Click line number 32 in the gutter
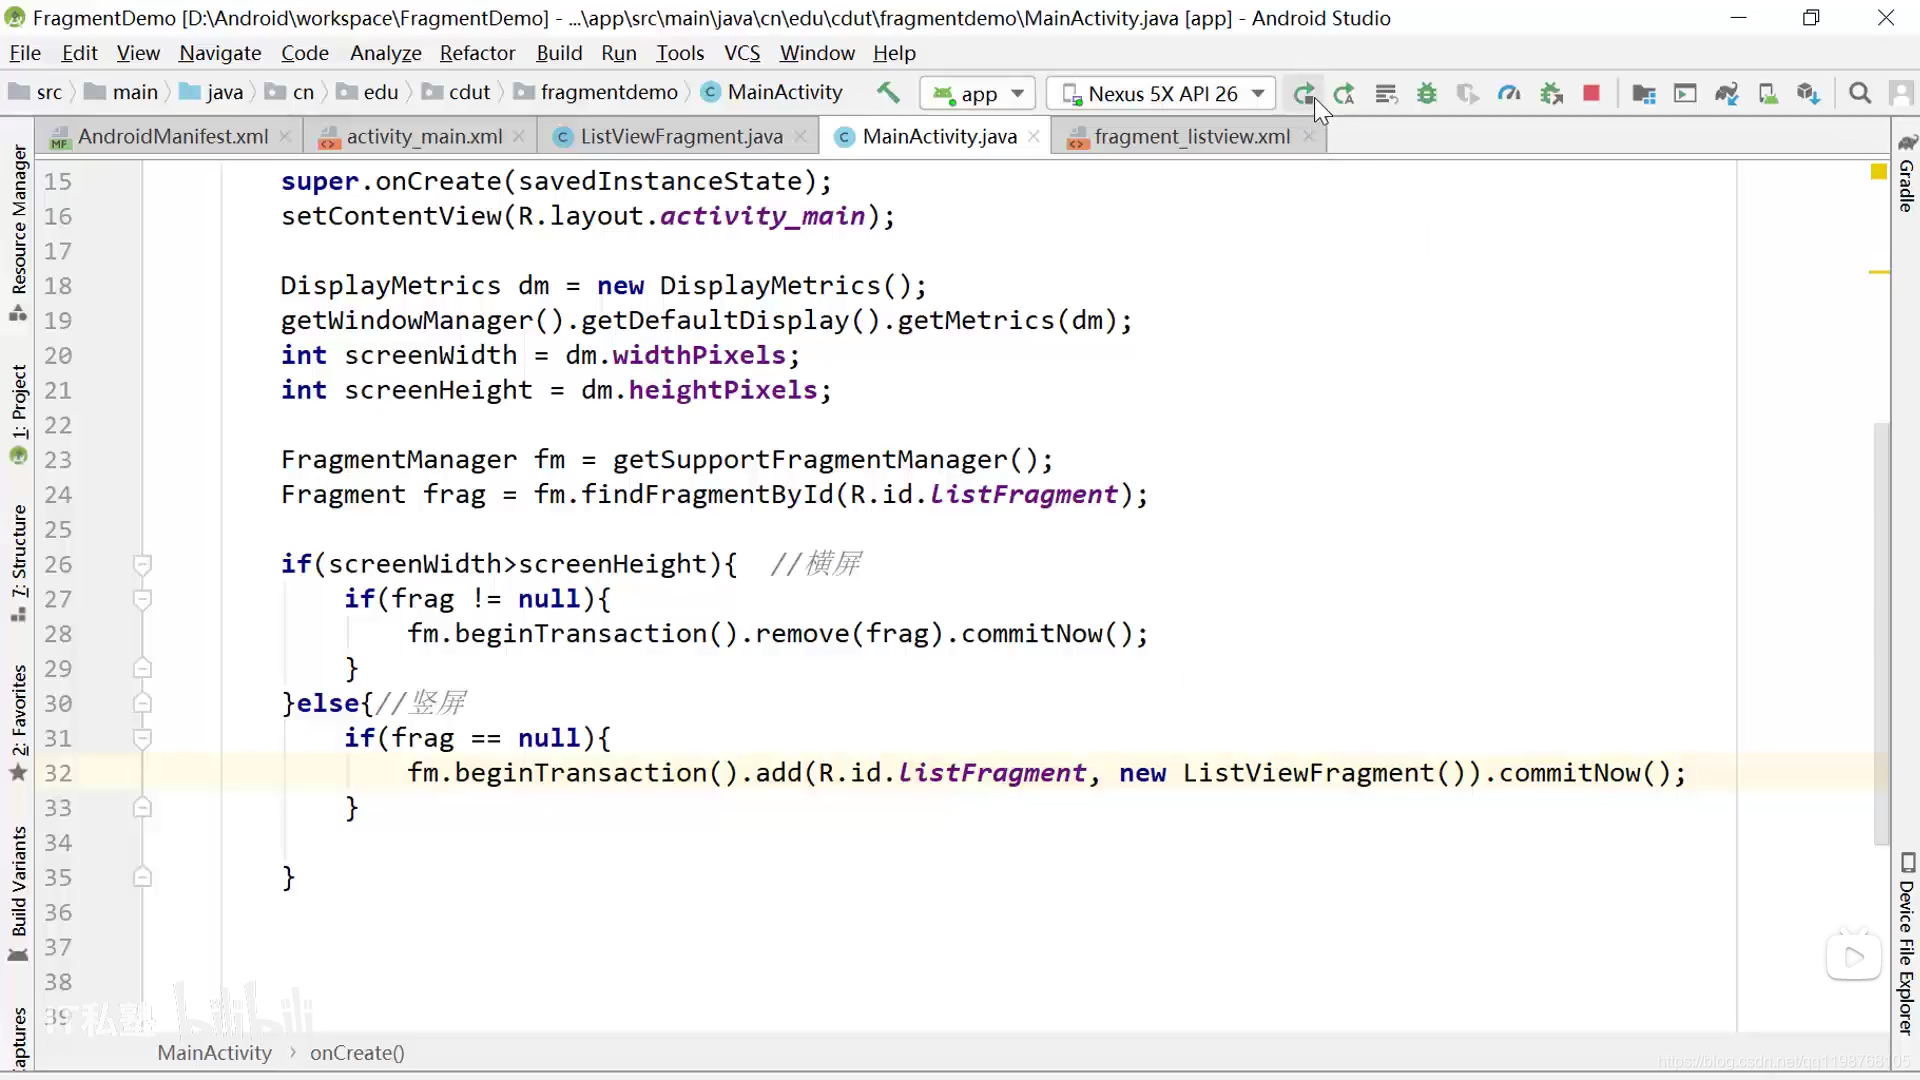Viewport: 1920px width, 1080px height. coord(58,774)
